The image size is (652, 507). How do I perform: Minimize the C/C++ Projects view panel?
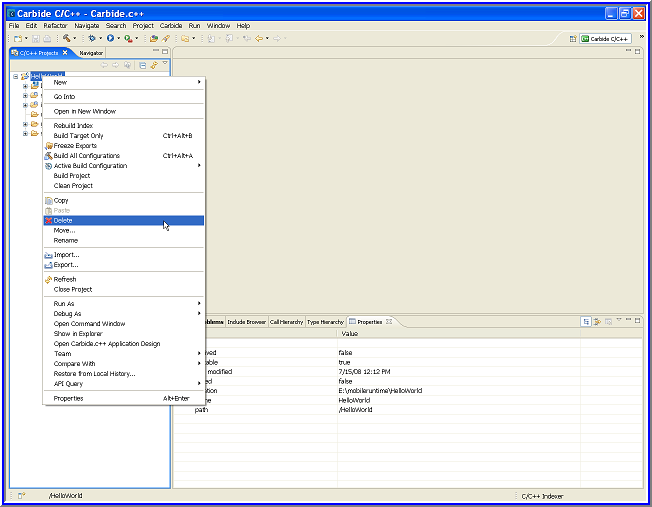pyautogui.click(x=155, y=51)
